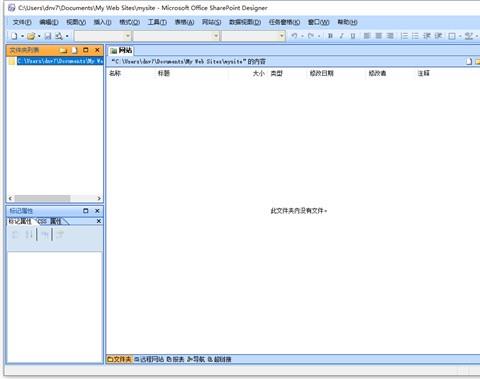The height and width of the screenshot is (379, 480).
Task: Toggle Bold formatting button
Action: (330, 36)
